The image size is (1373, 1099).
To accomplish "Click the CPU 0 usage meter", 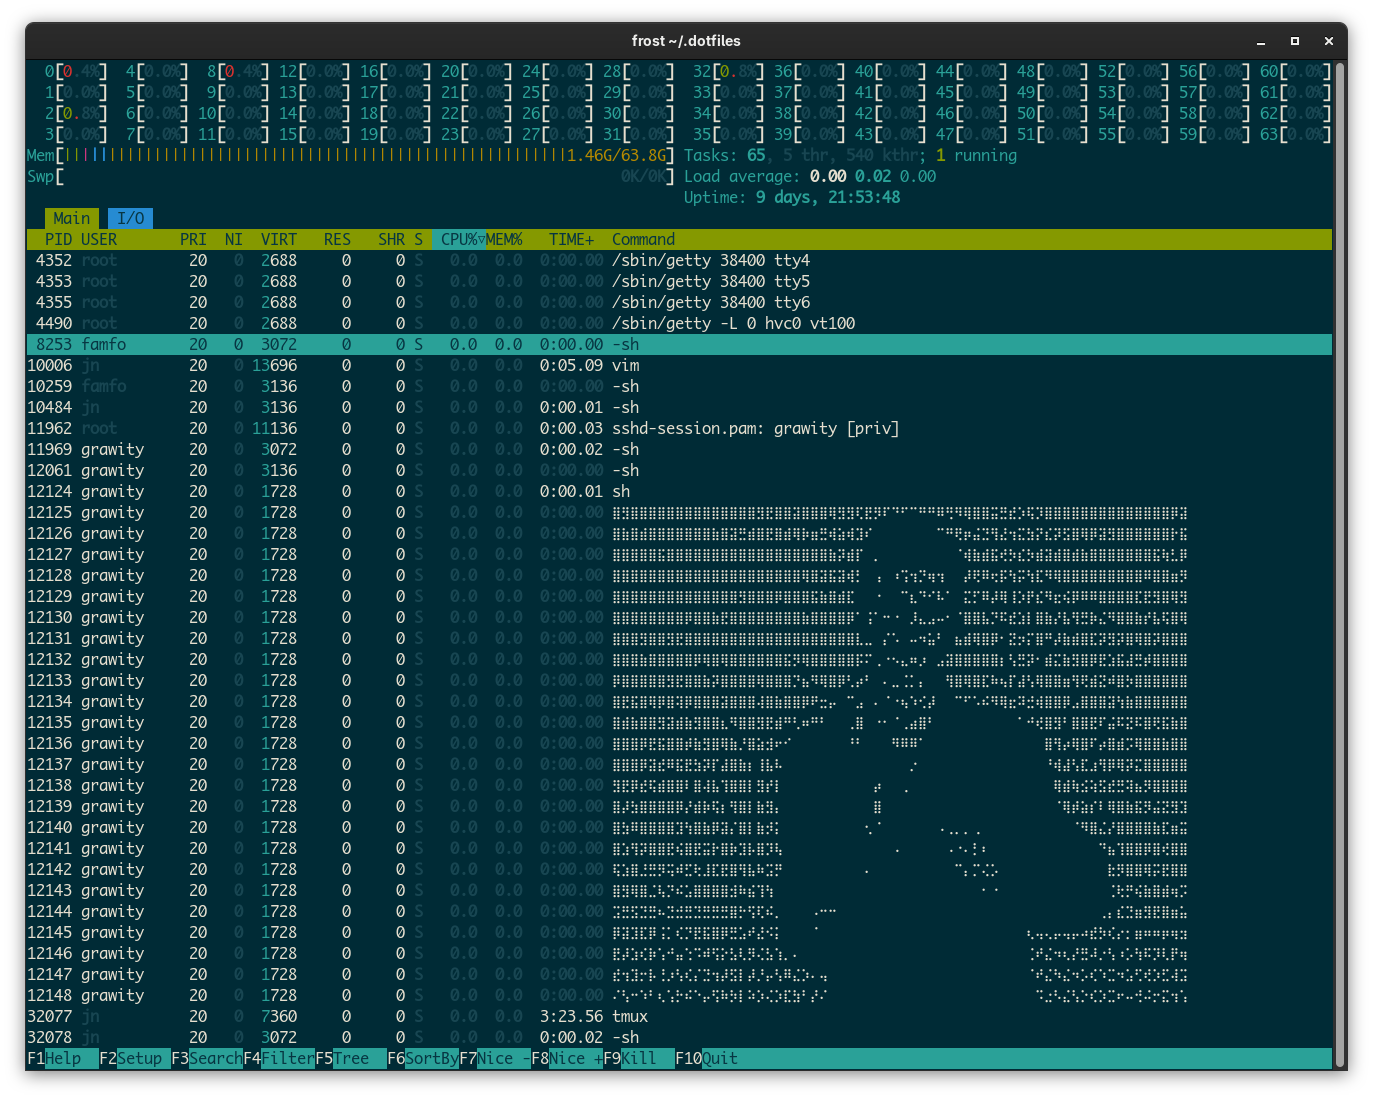I will [x=76, y=72].
